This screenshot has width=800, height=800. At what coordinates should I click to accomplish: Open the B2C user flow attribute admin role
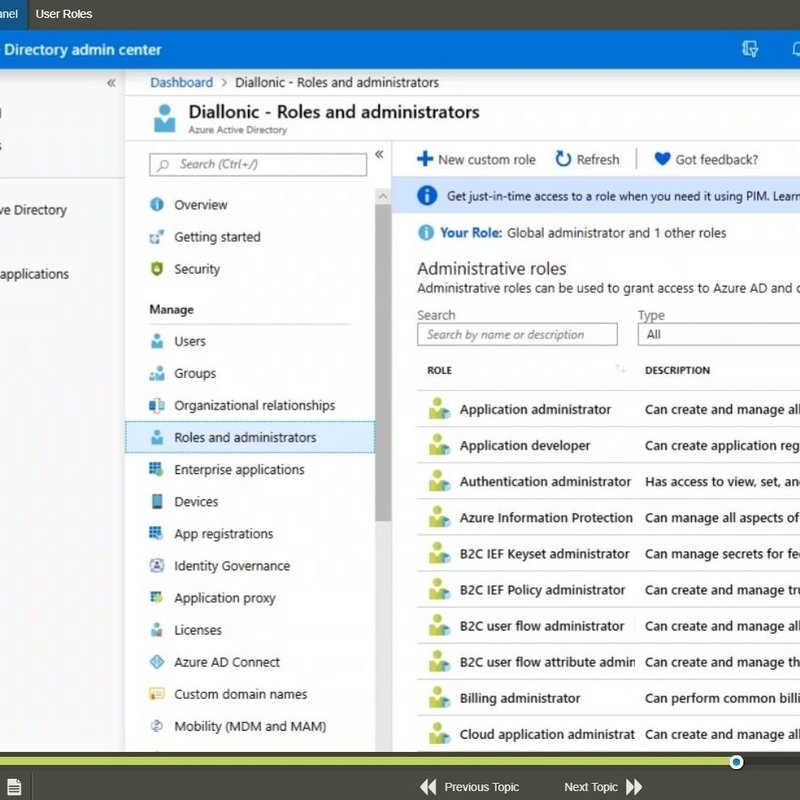click(x=547, y=662)
